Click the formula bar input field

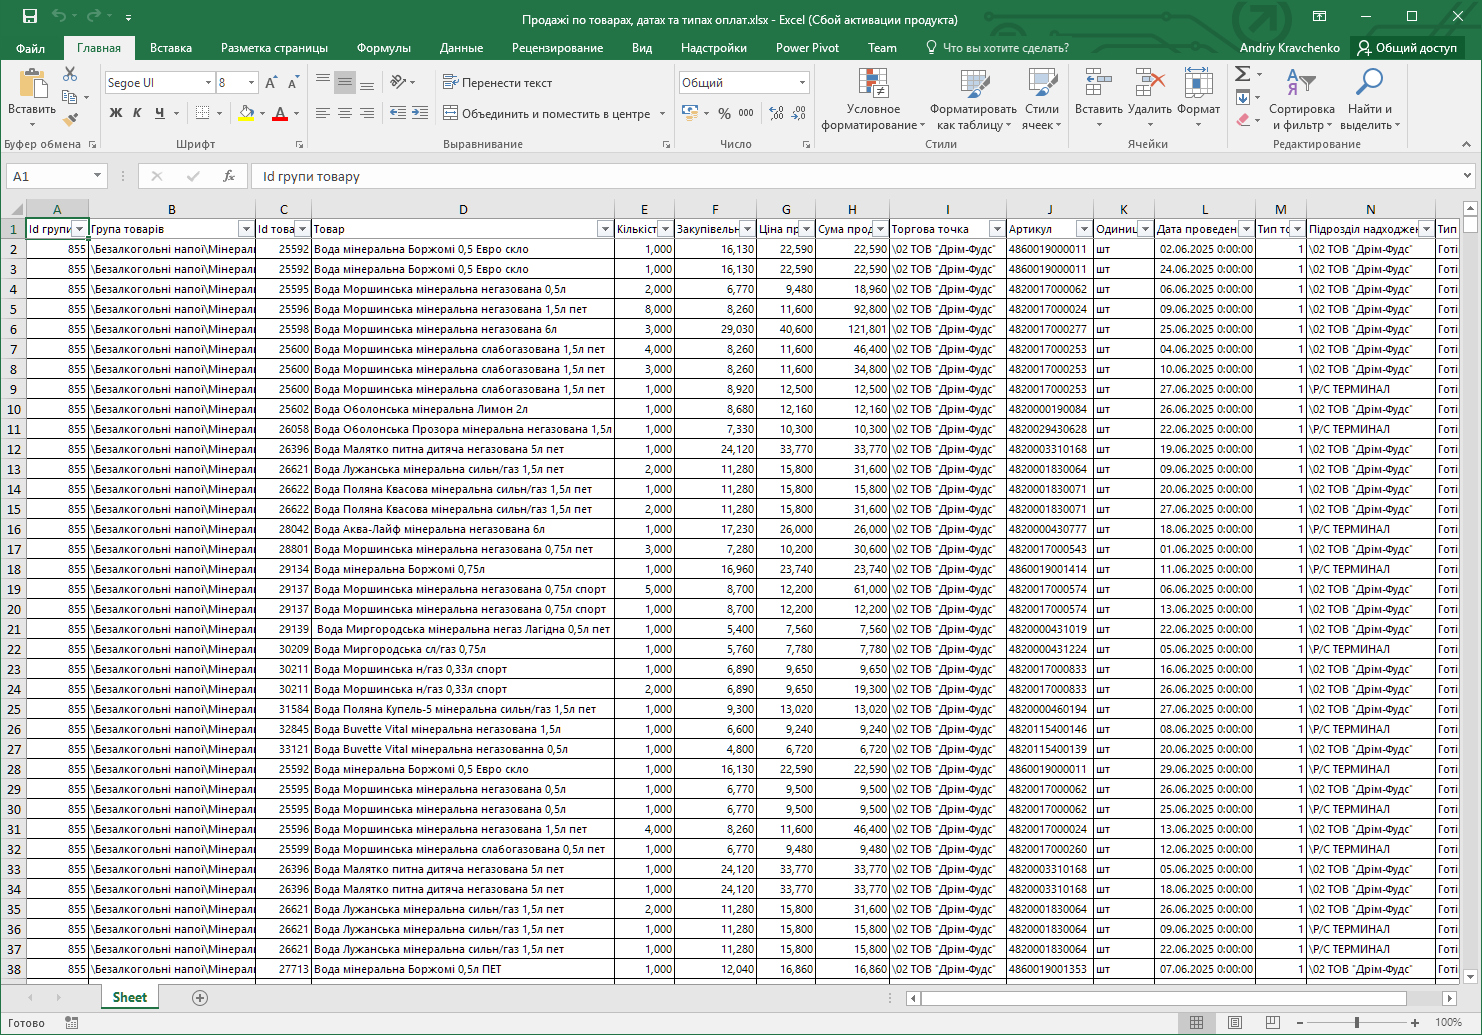click(x=855, y=176)
